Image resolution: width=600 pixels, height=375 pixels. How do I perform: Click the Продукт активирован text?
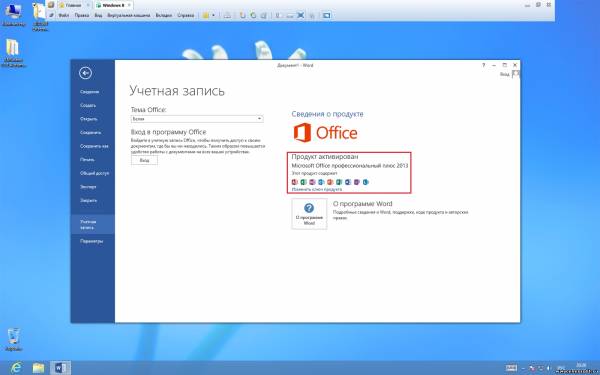pos(325,157)
